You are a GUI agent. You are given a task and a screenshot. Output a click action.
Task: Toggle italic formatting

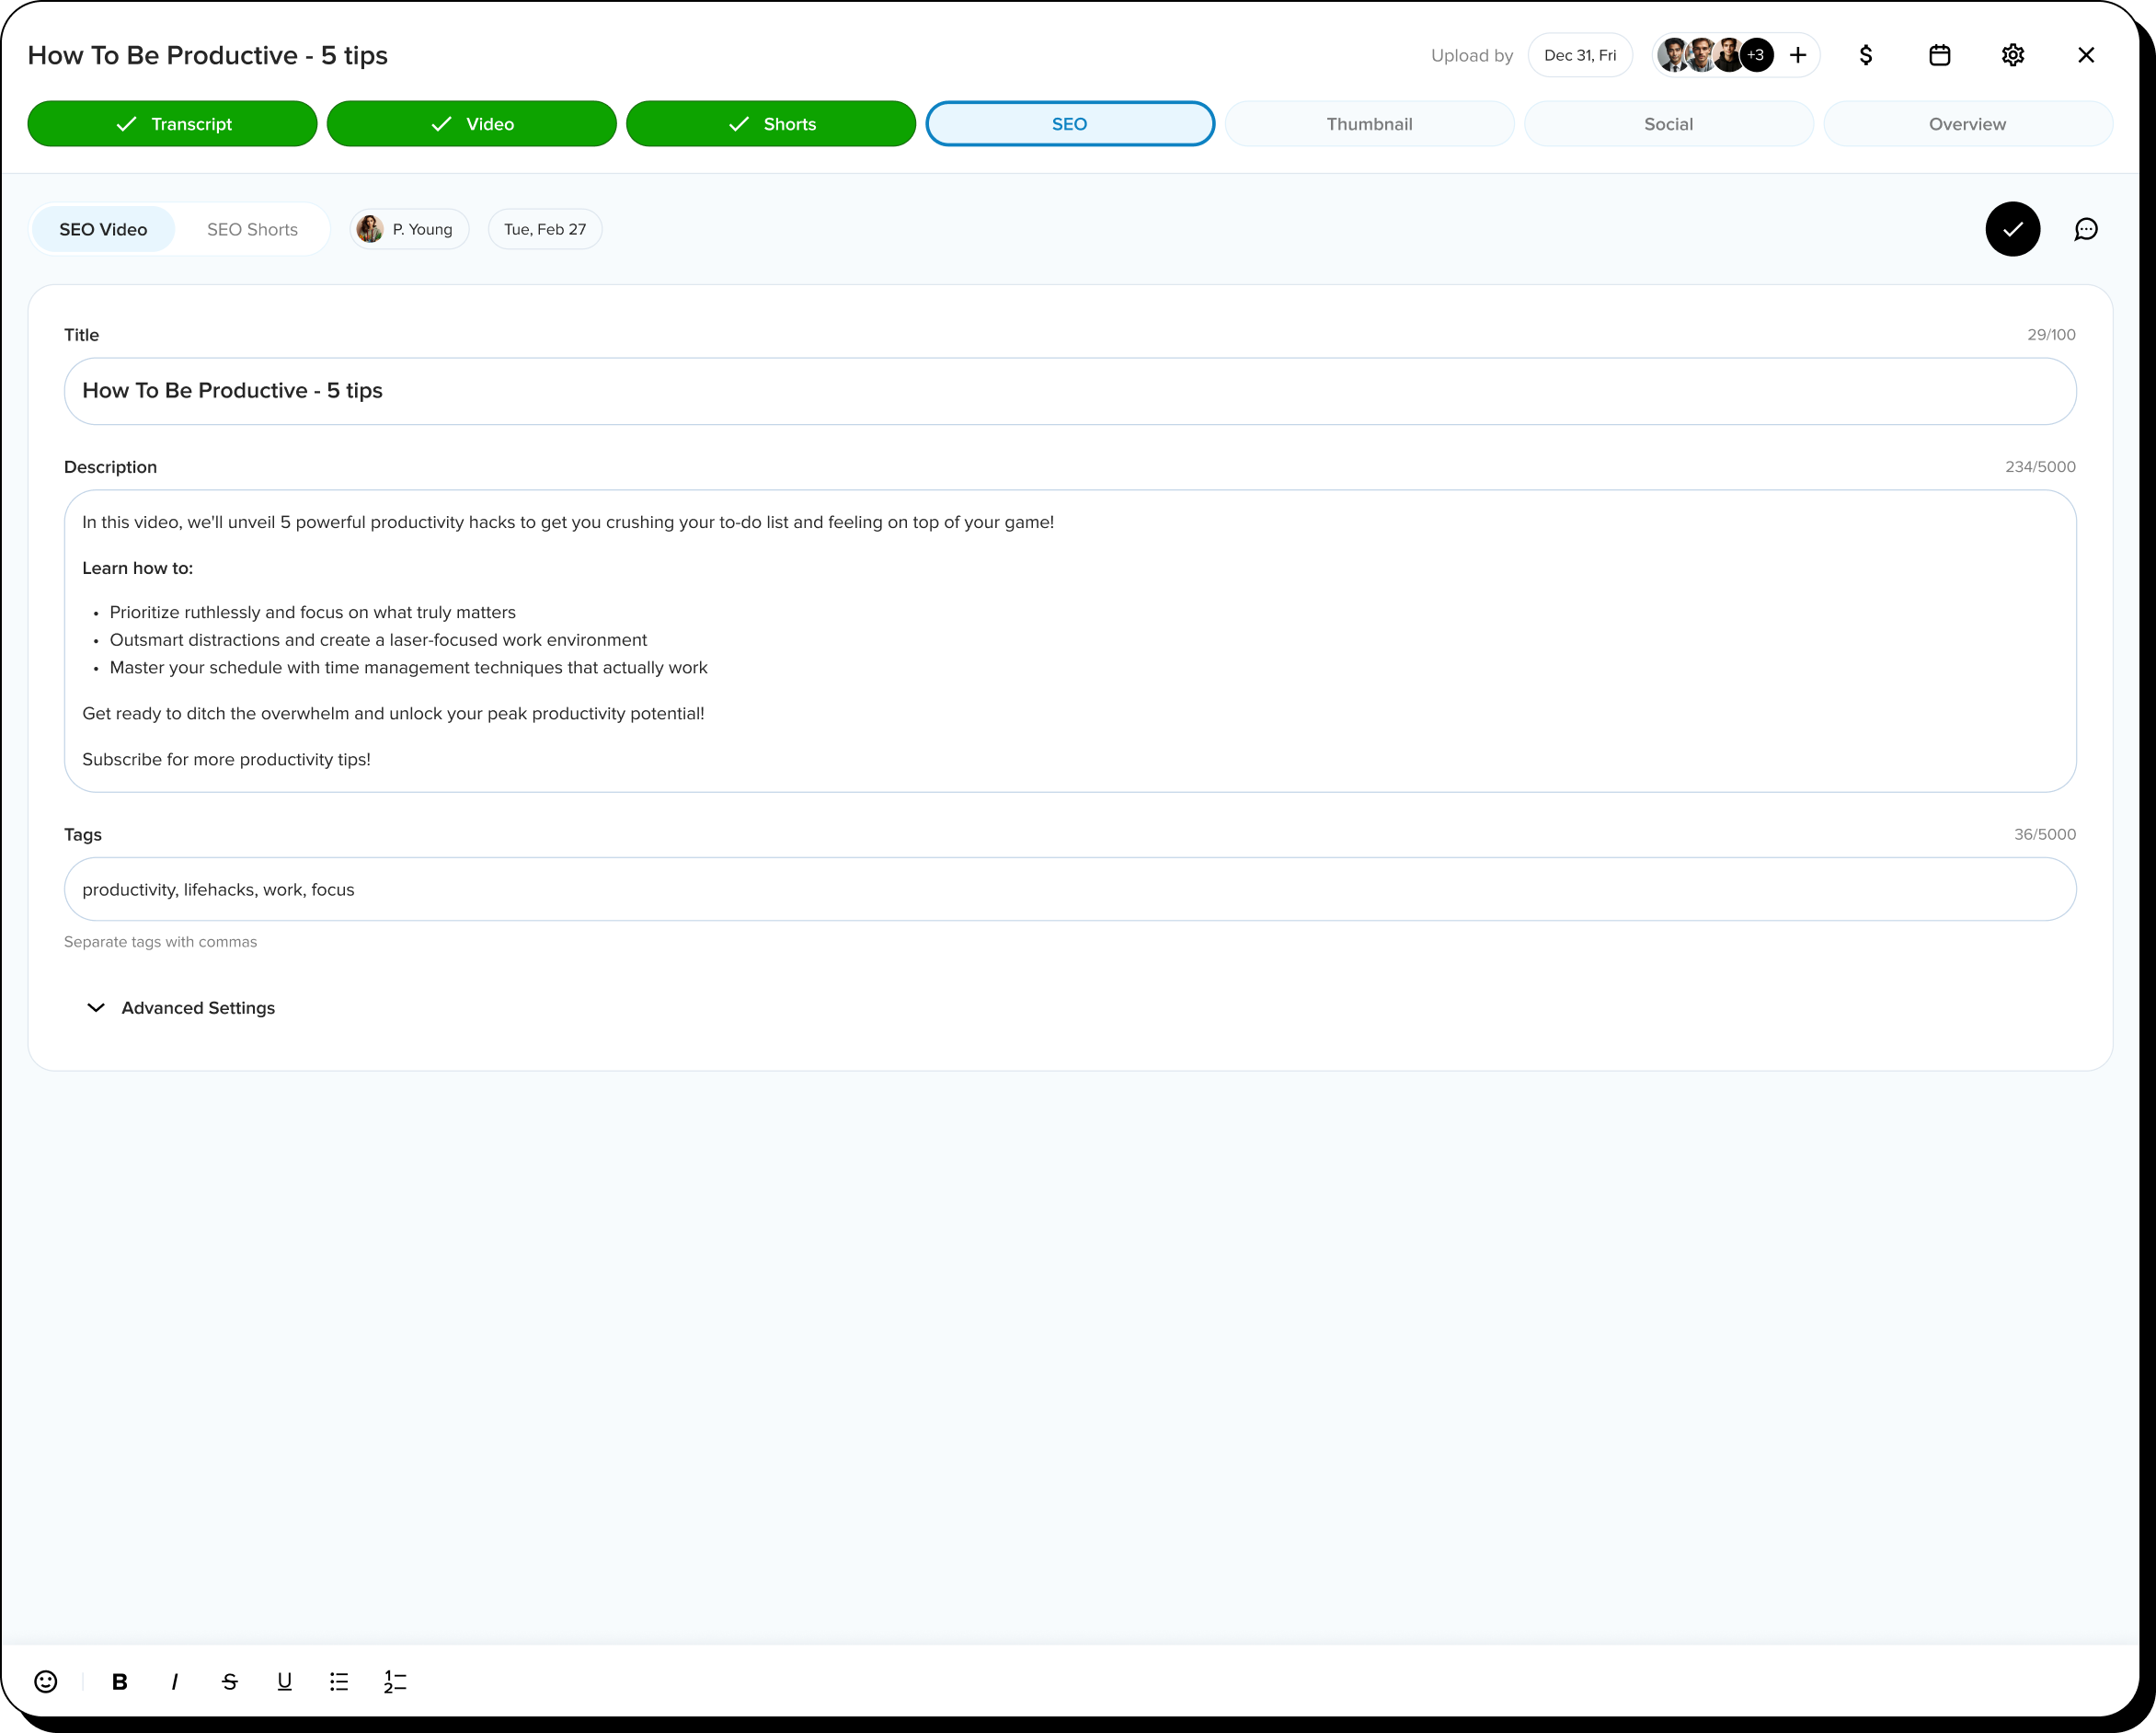coord(175,1681)
